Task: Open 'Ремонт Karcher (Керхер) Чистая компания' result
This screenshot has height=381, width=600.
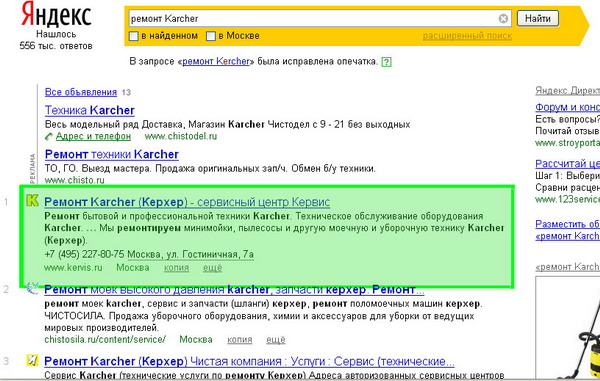Action: coord(249,361)
